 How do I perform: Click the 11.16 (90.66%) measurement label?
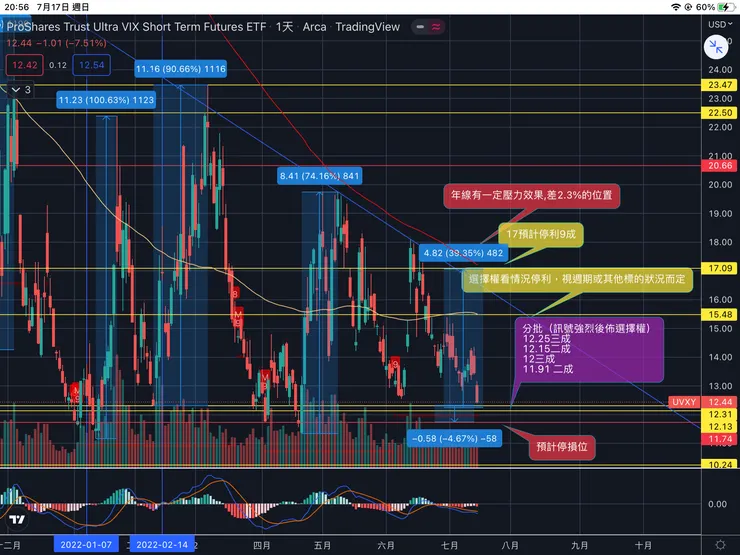(181, 69)
